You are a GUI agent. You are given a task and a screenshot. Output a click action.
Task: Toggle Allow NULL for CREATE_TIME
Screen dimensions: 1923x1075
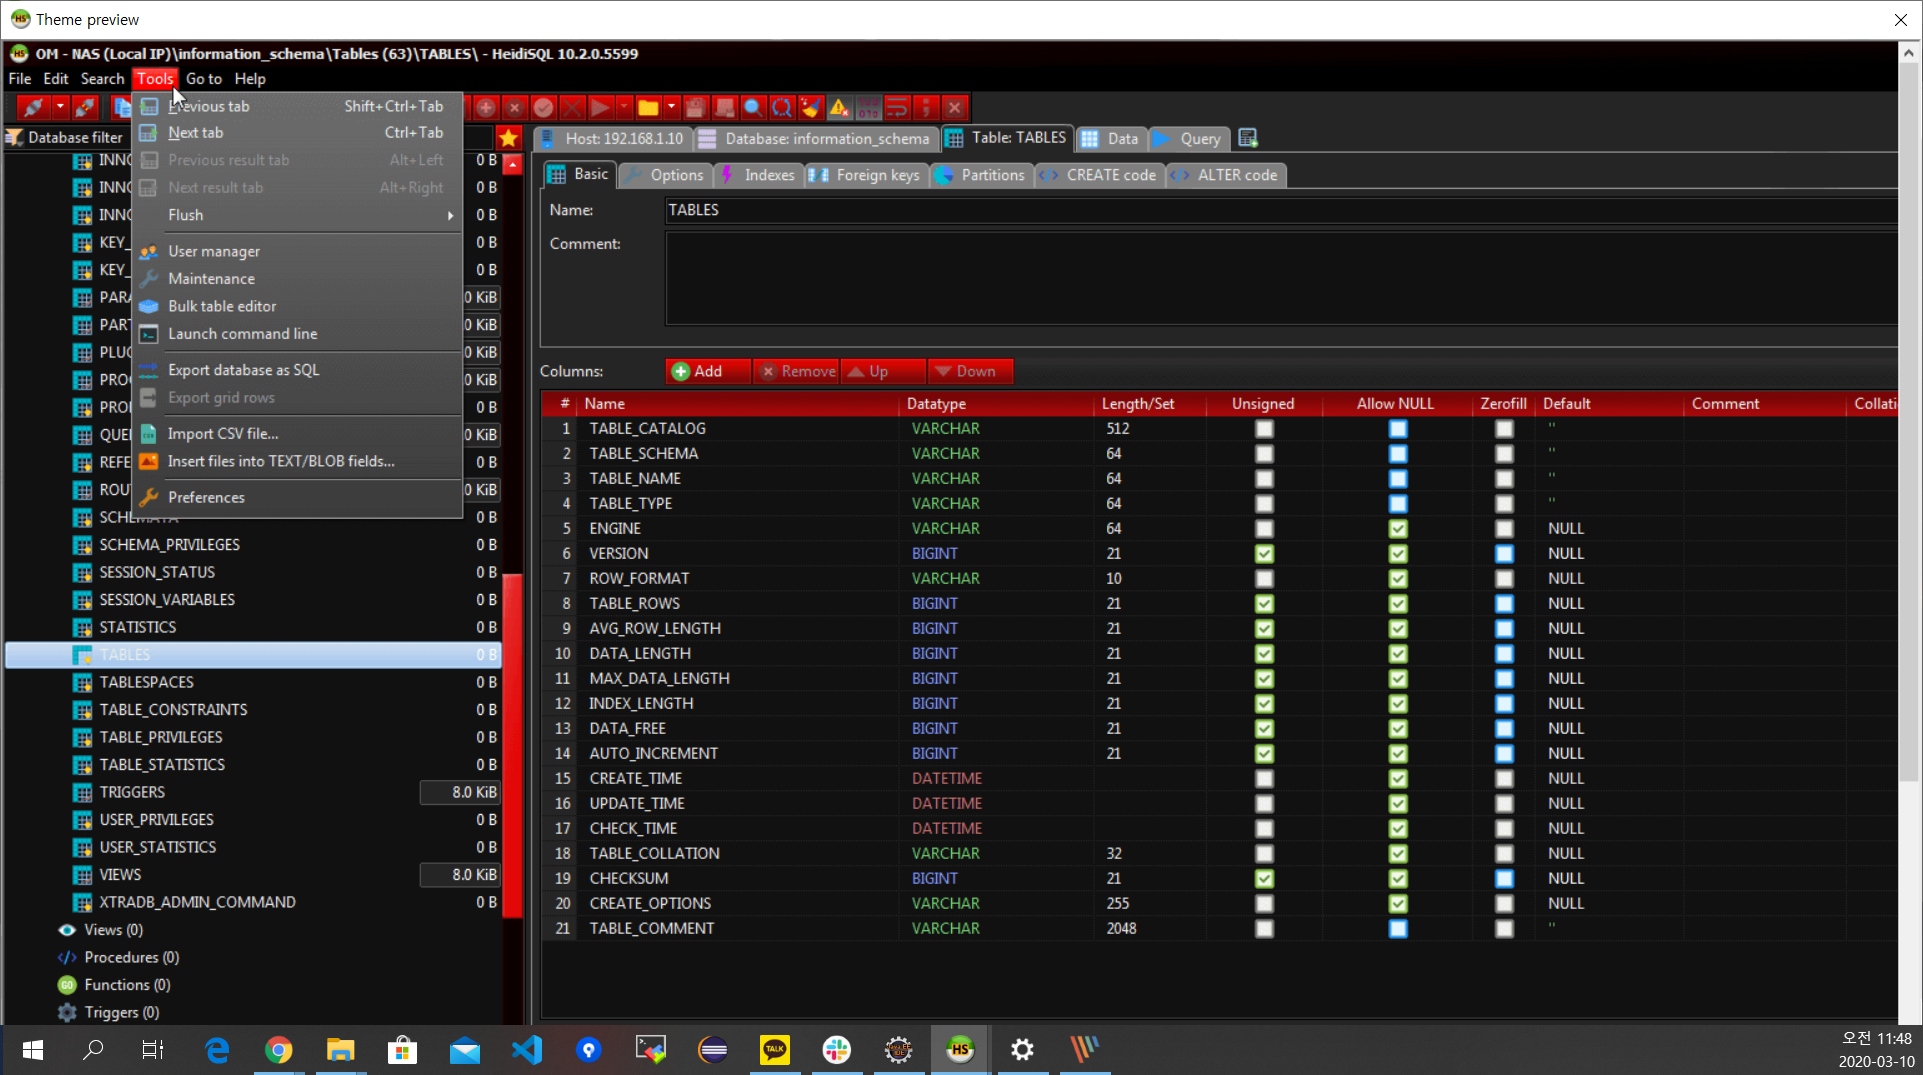point(1398,779)
